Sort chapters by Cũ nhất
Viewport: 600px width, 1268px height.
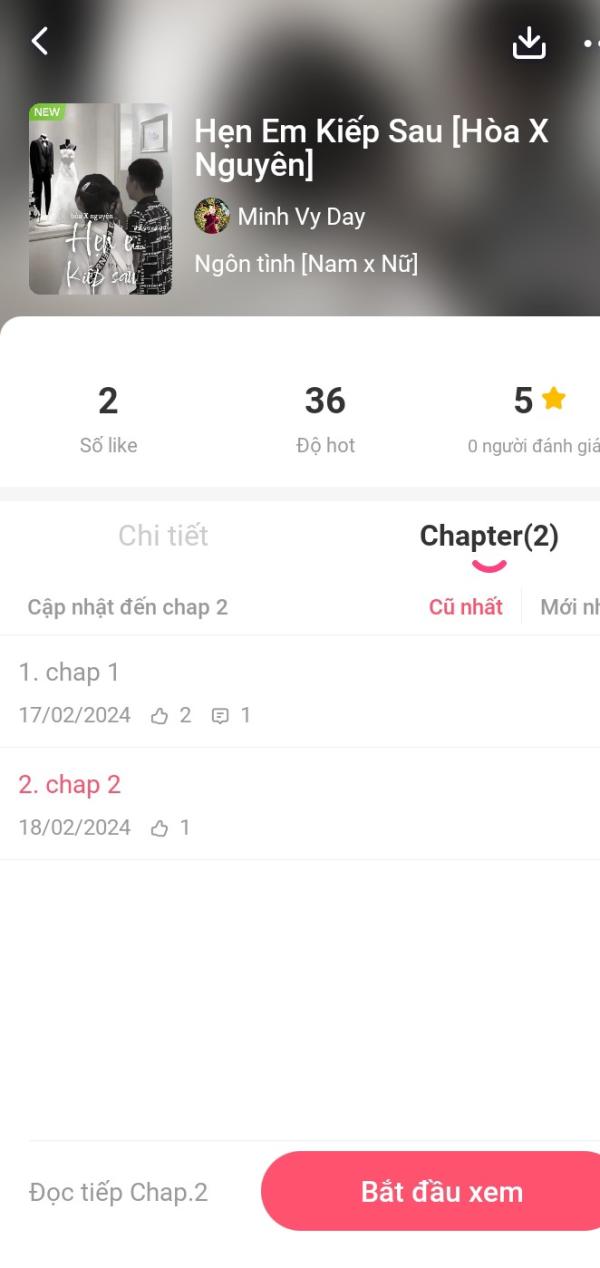click(466, 607)
